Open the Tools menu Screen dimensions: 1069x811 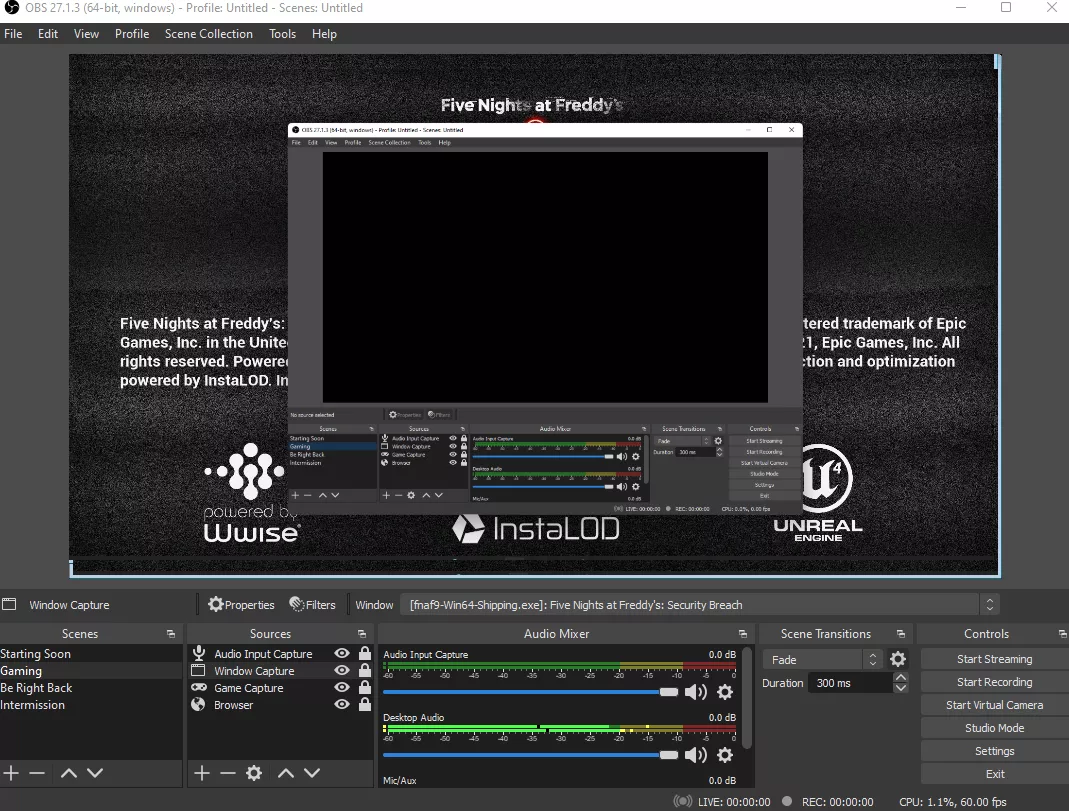(x=282, y=34)
